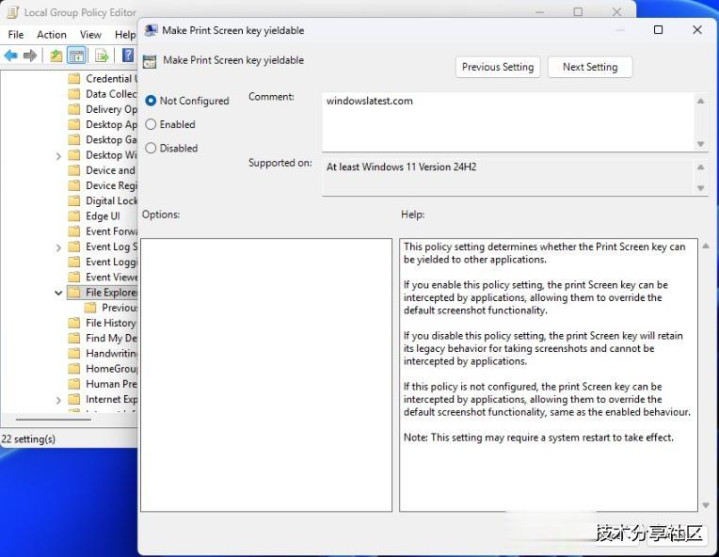This screenshot has width=719, height=557.
Task: Click the Forward arrow in Group Policy Editor toolbar
Action: [x=30, y=56]
